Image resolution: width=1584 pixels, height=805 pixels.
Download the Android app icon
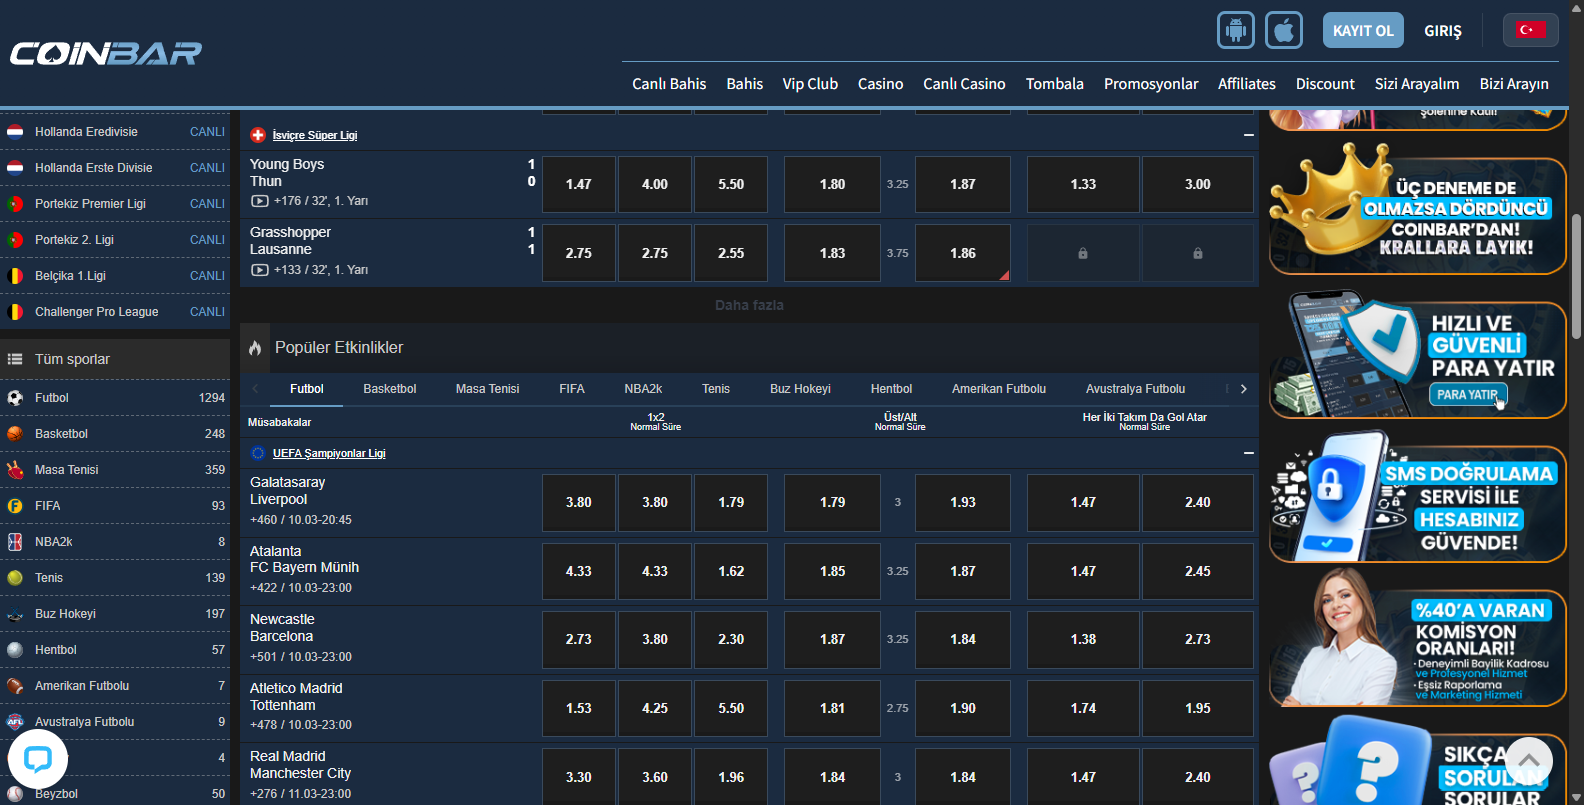click(x=1235, y=30)
